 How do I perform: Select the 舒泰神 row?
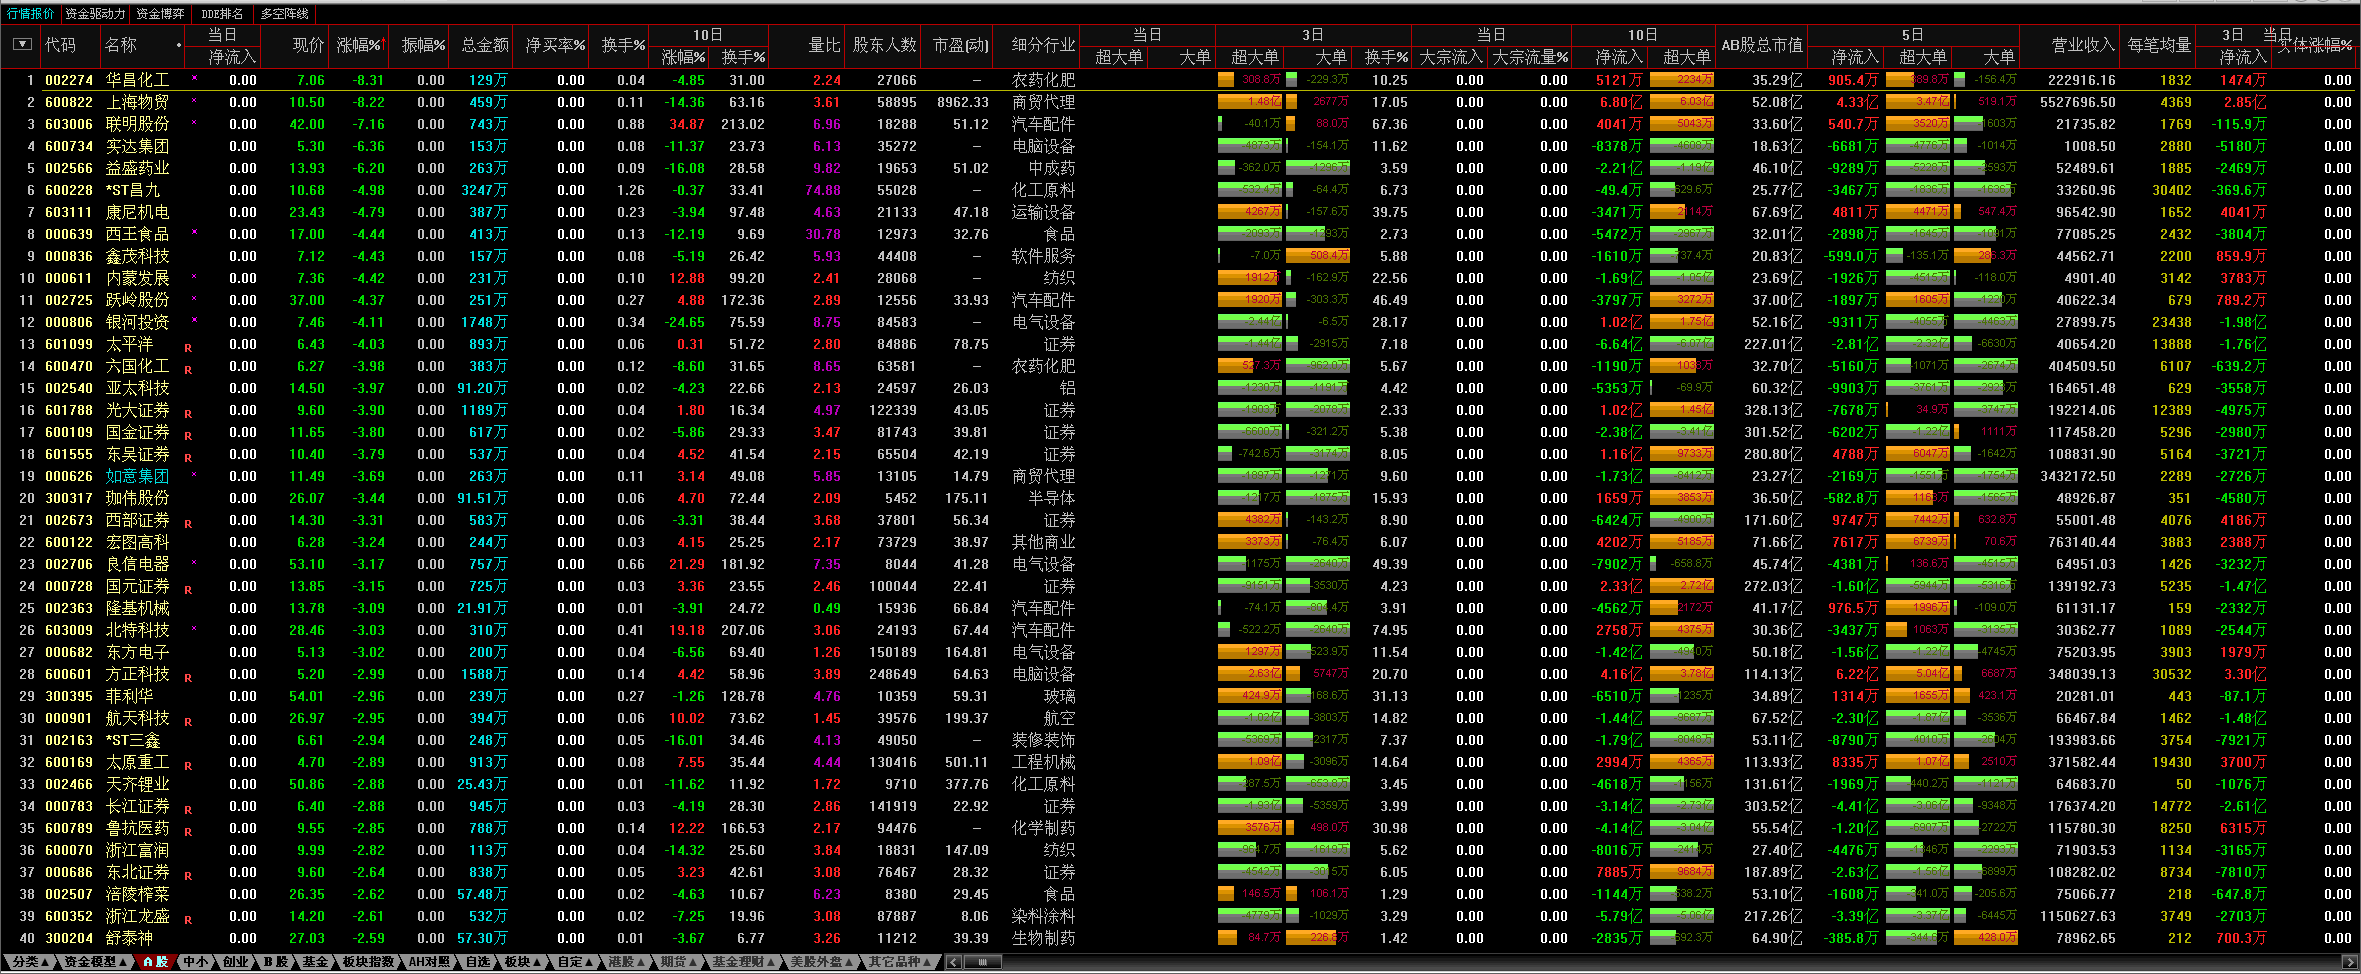[1180, 938]
